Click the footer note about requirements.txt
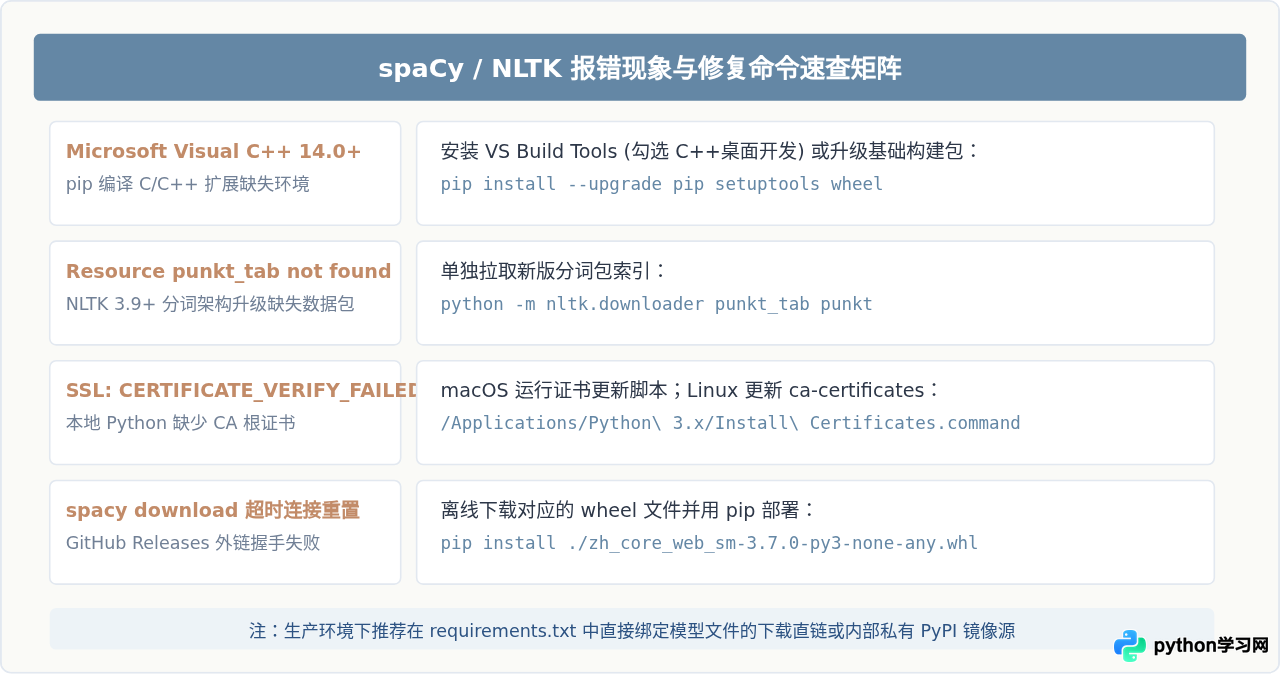Screen dimensions: 1280x674 tap(632, 631)
